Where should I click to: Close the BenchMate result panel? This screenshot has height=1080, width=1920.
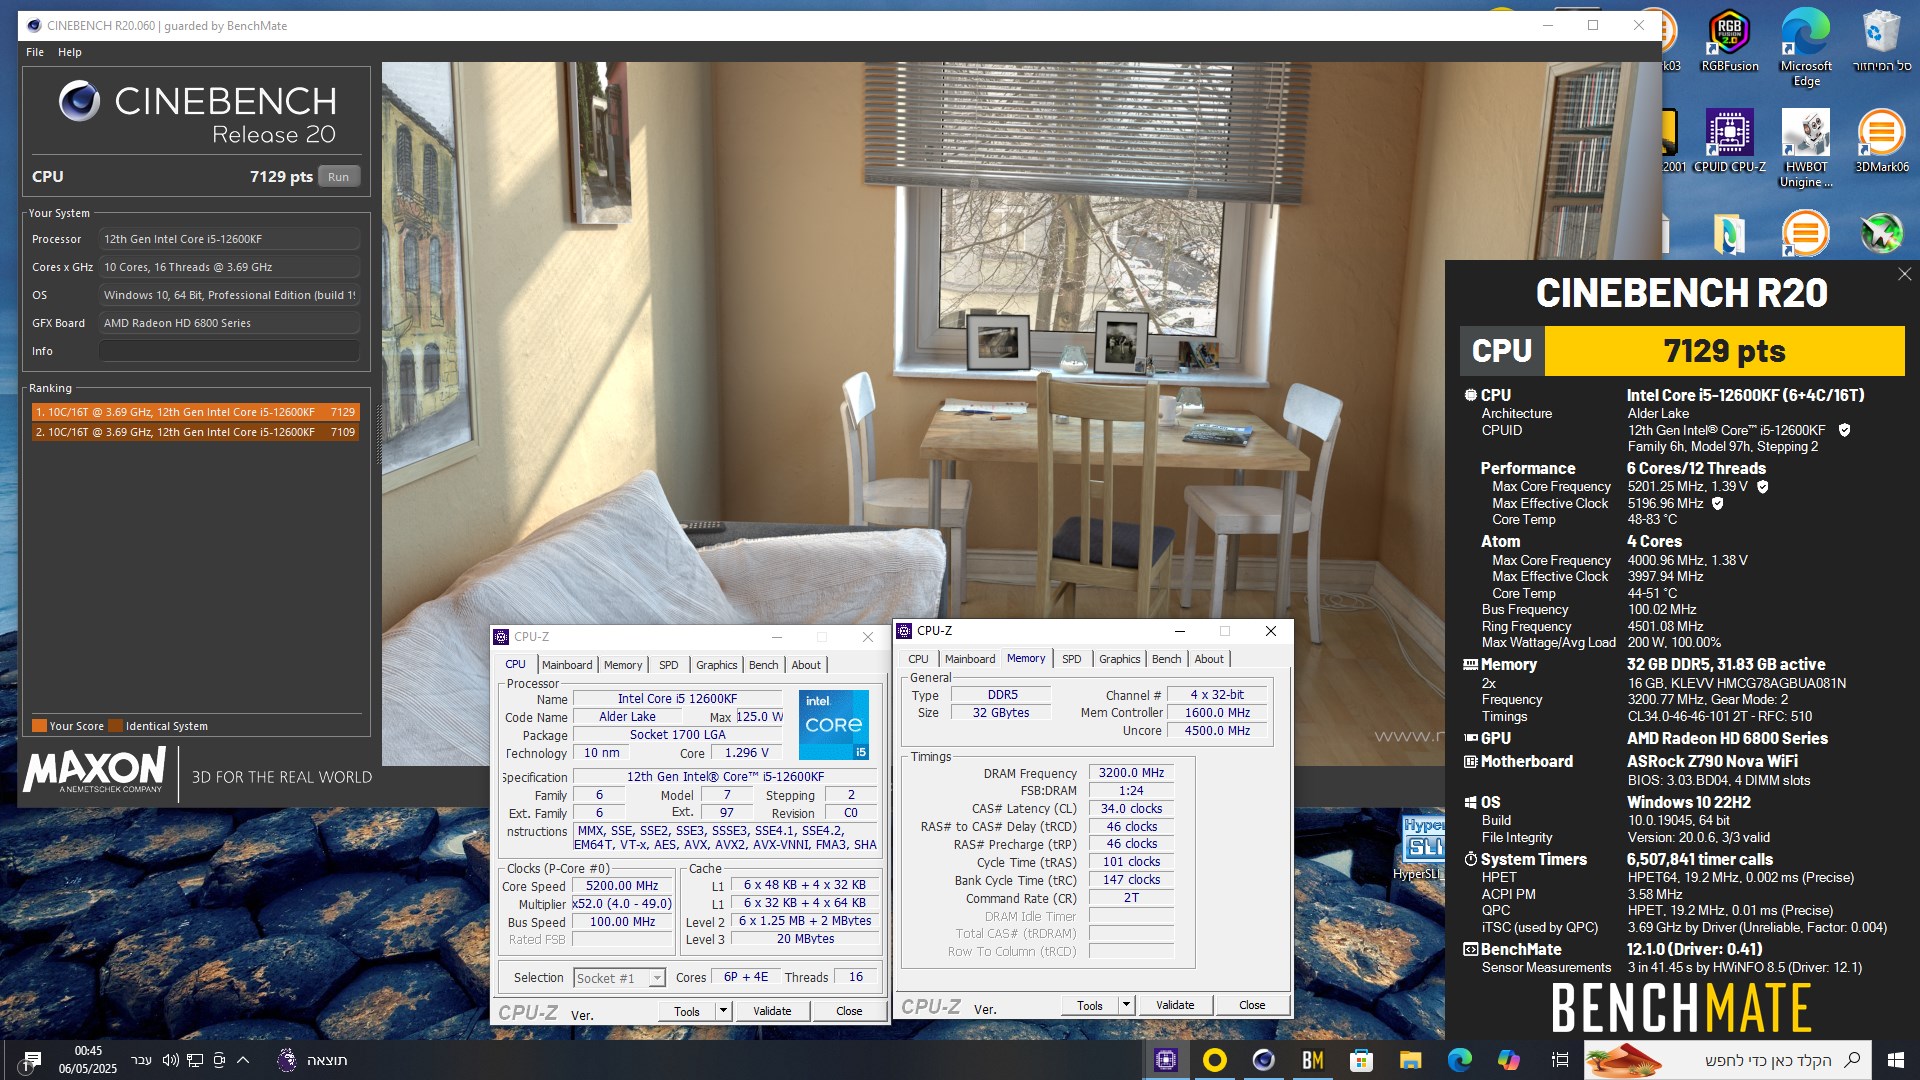tap(1904, 274)
